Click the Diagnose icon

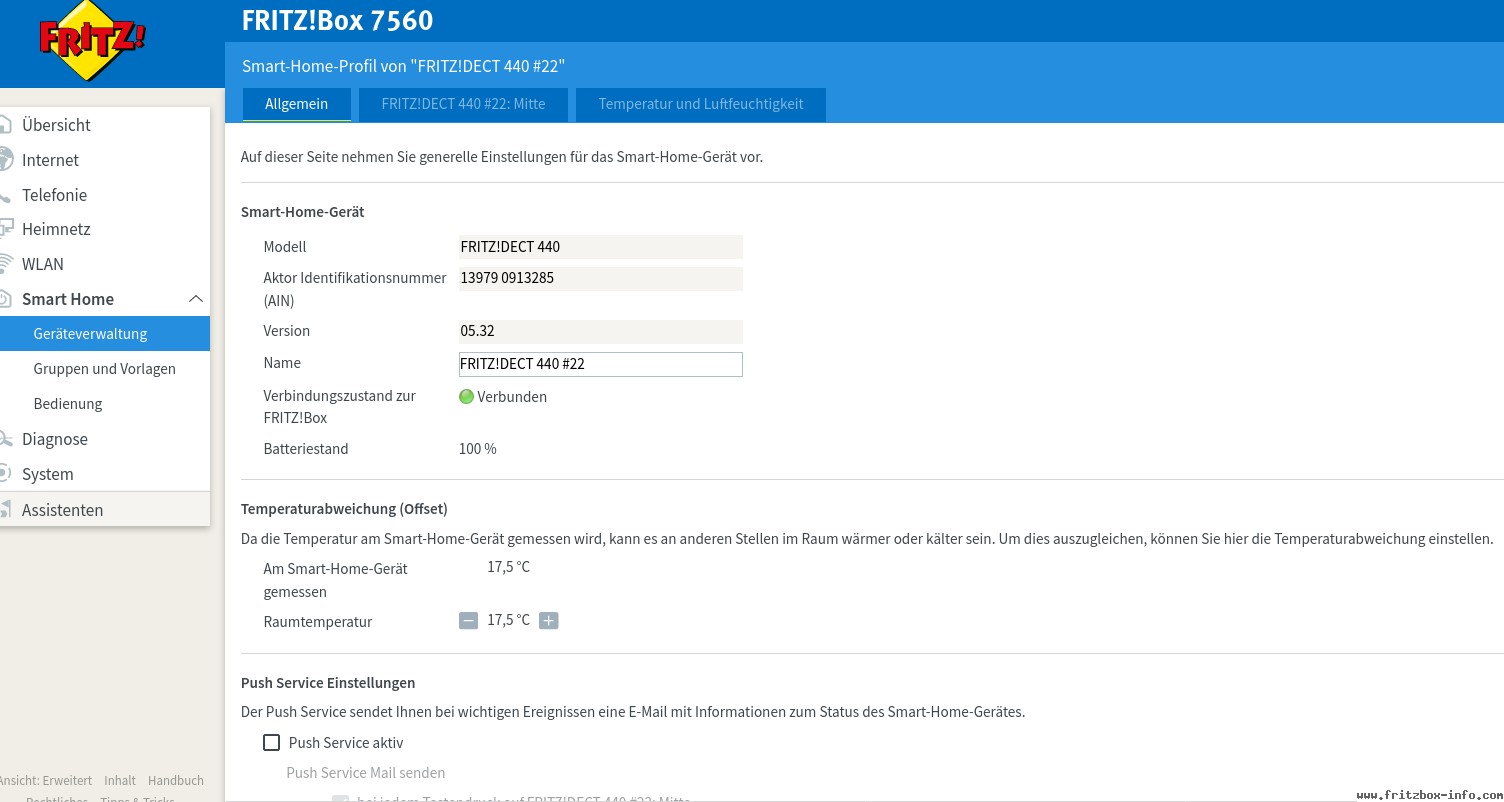click(x=5, y=439)
